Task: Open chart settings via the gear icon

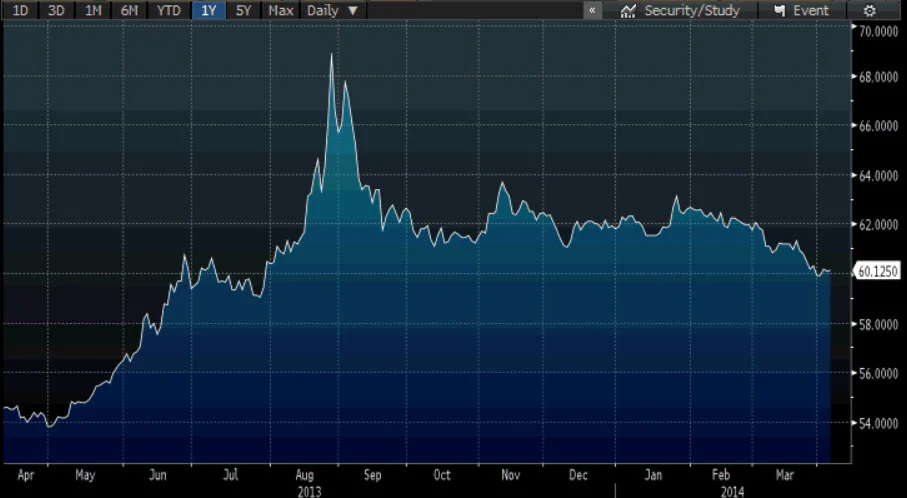Action: [x=869, y=10]
